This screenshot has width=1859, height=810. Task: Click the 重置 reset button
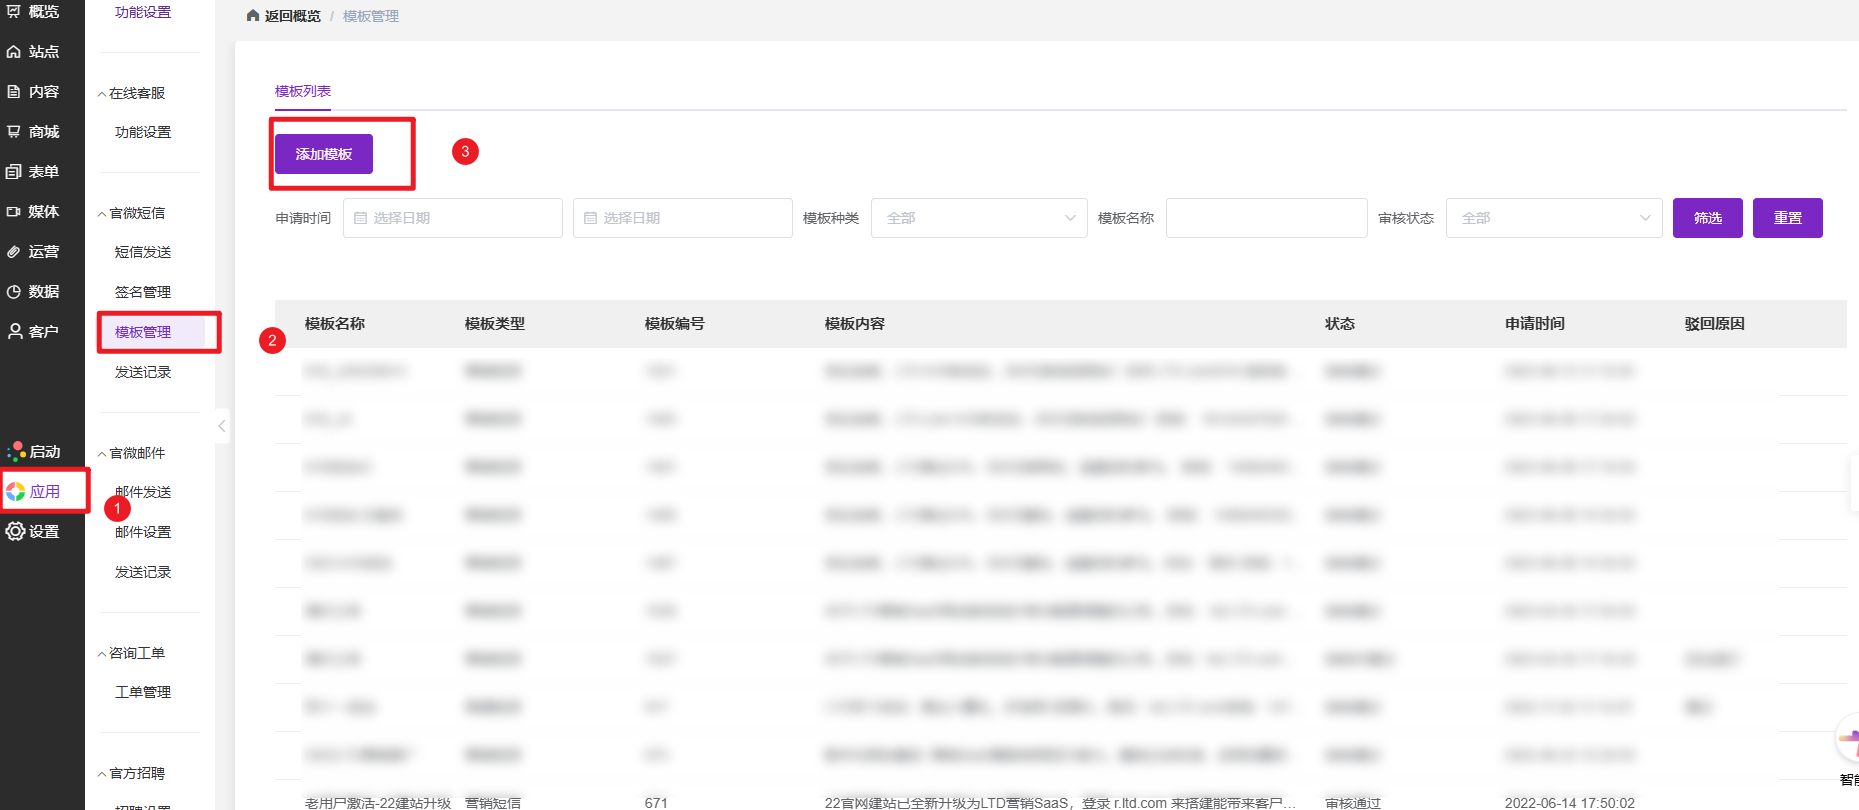[1787, 218]
